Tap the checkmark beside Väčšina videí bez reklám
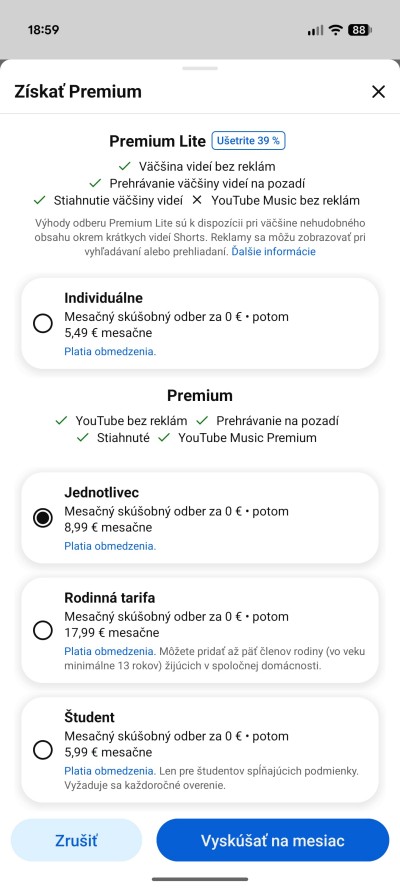Viewport: 400px width, 890px height. pos(125,166)
